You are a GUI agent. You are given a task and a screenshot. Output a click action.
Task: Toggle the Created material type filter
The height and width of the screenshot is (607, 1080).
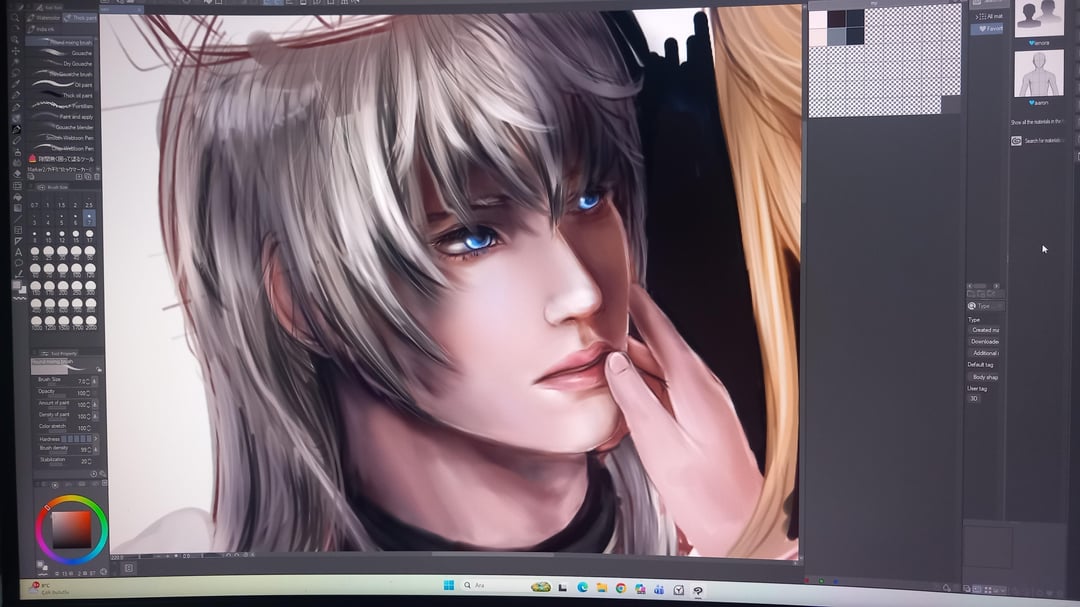[x=984, y=330]
